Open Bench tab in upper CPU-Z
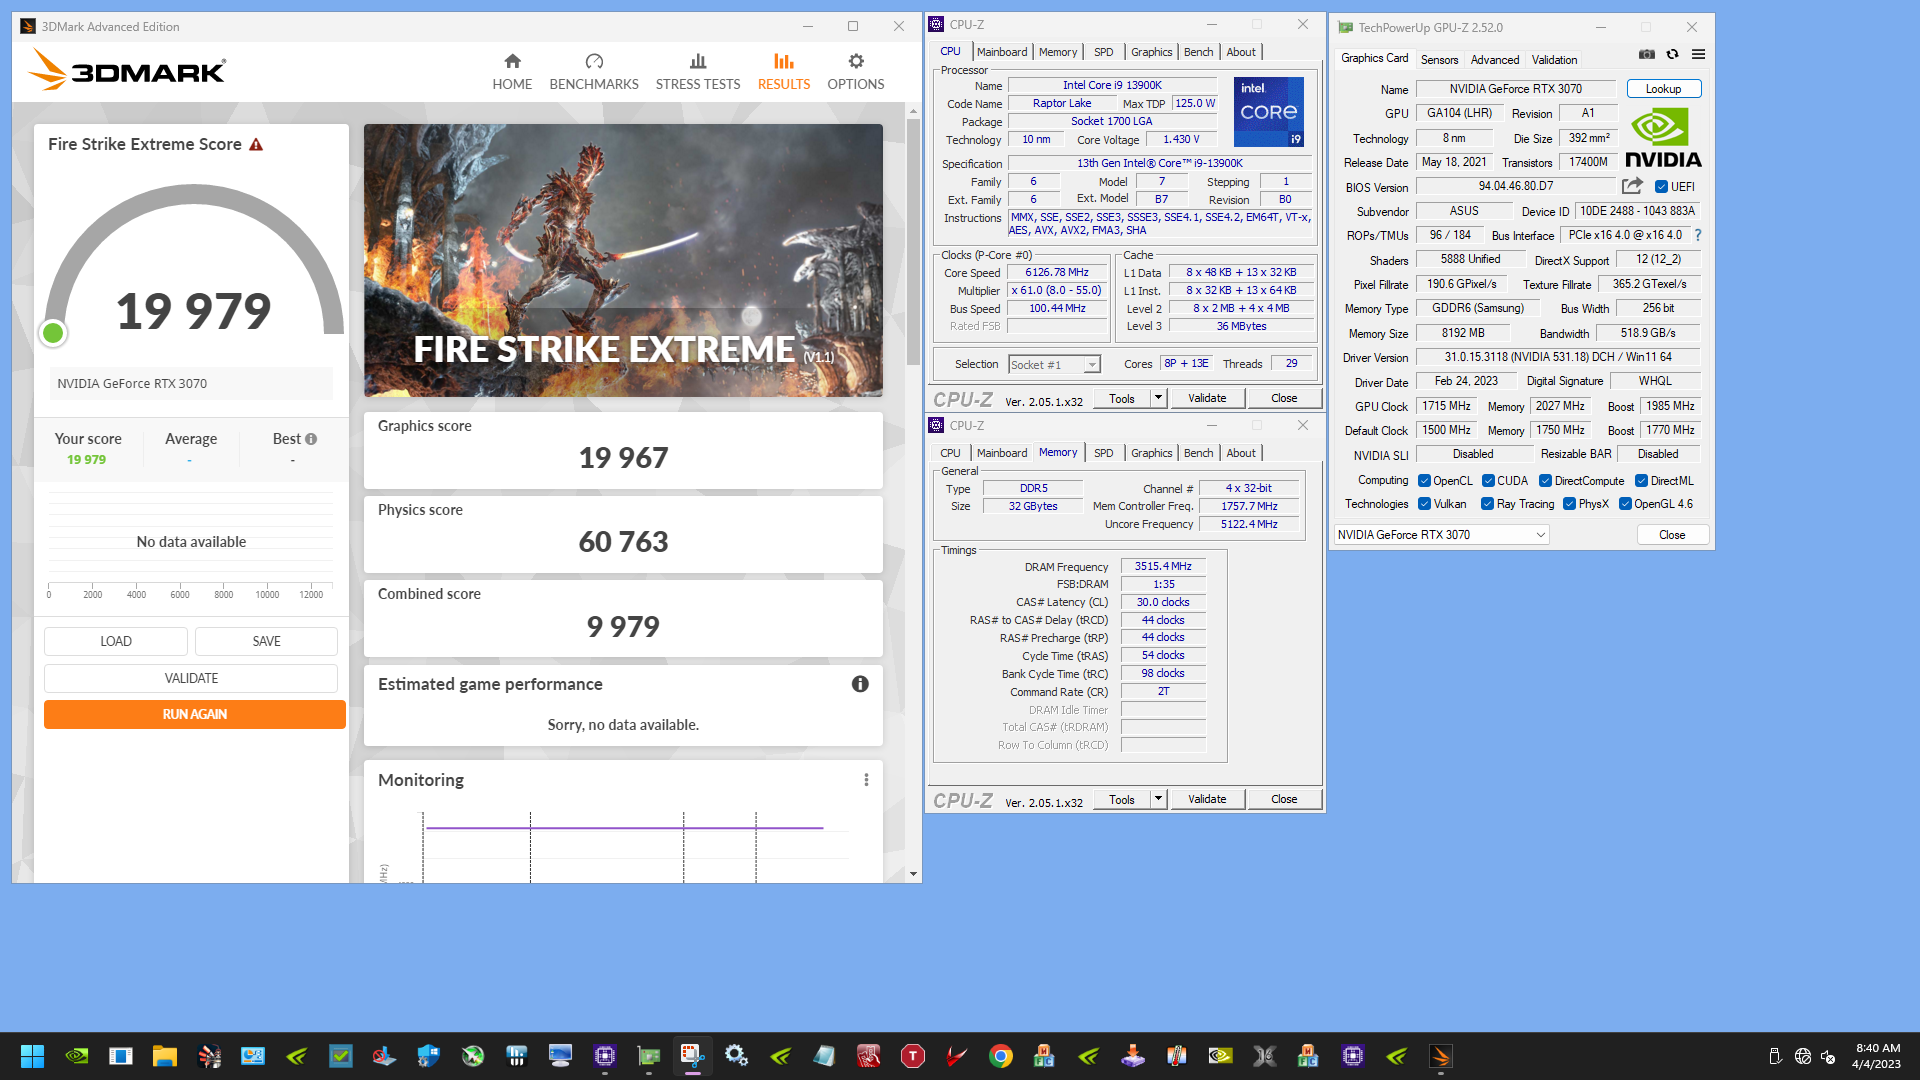The image size is (1920, 1080). tap(1198, 52)
